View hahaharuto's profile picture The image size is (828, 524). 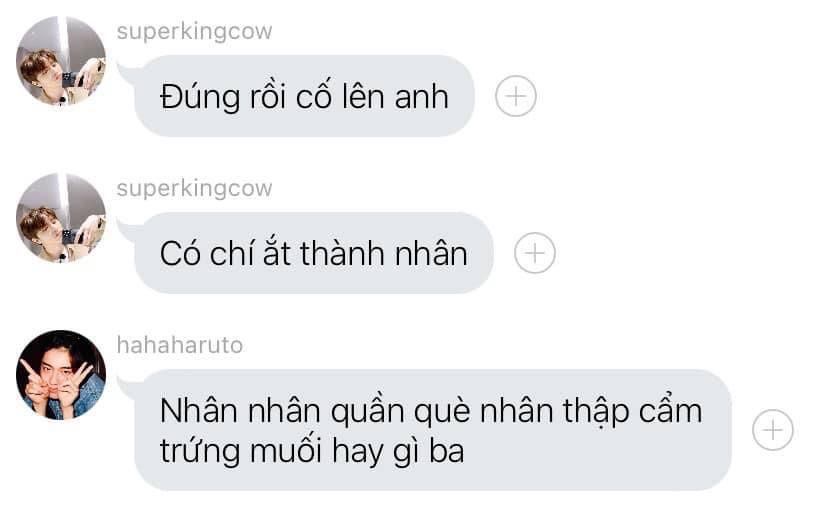click(61, 375)
